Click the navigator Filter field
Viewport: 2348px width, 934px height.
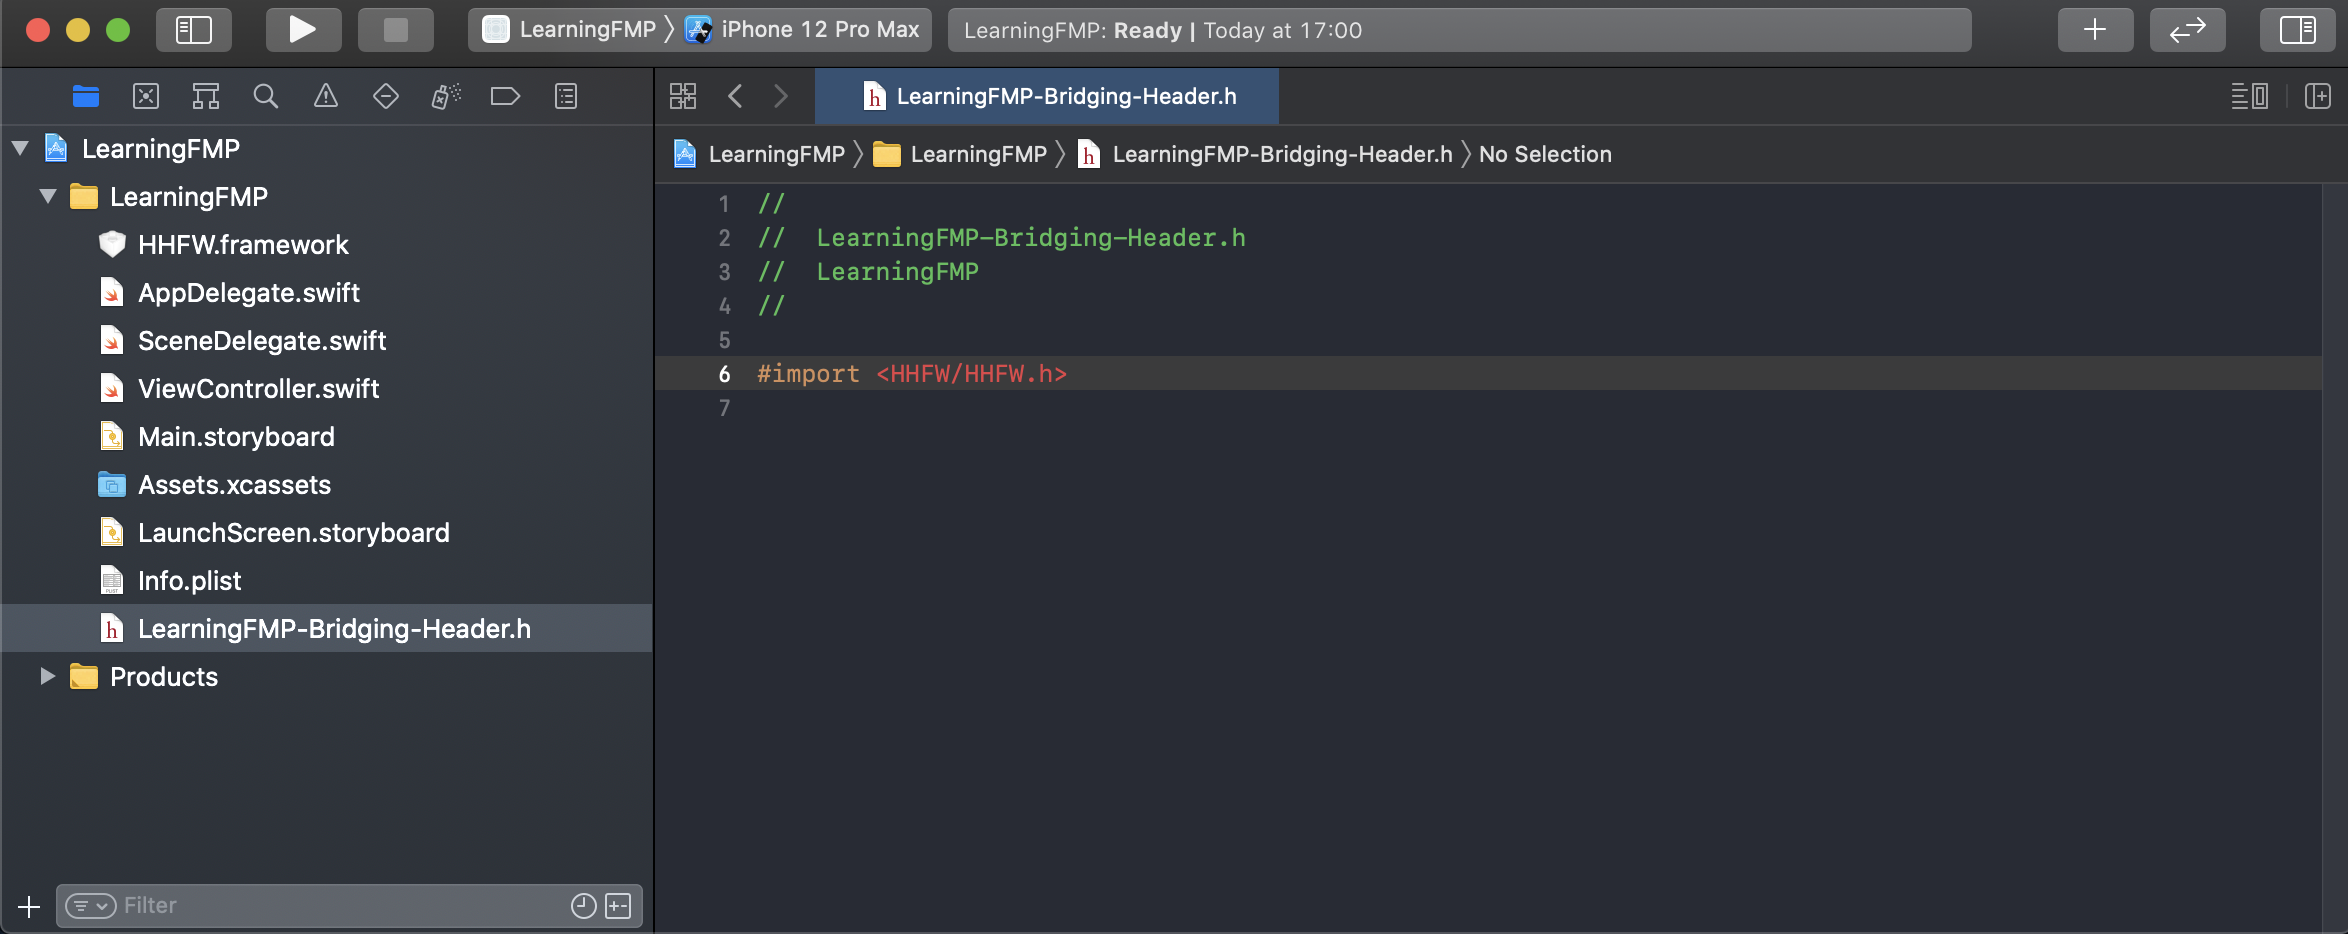[x=340, y=906]
